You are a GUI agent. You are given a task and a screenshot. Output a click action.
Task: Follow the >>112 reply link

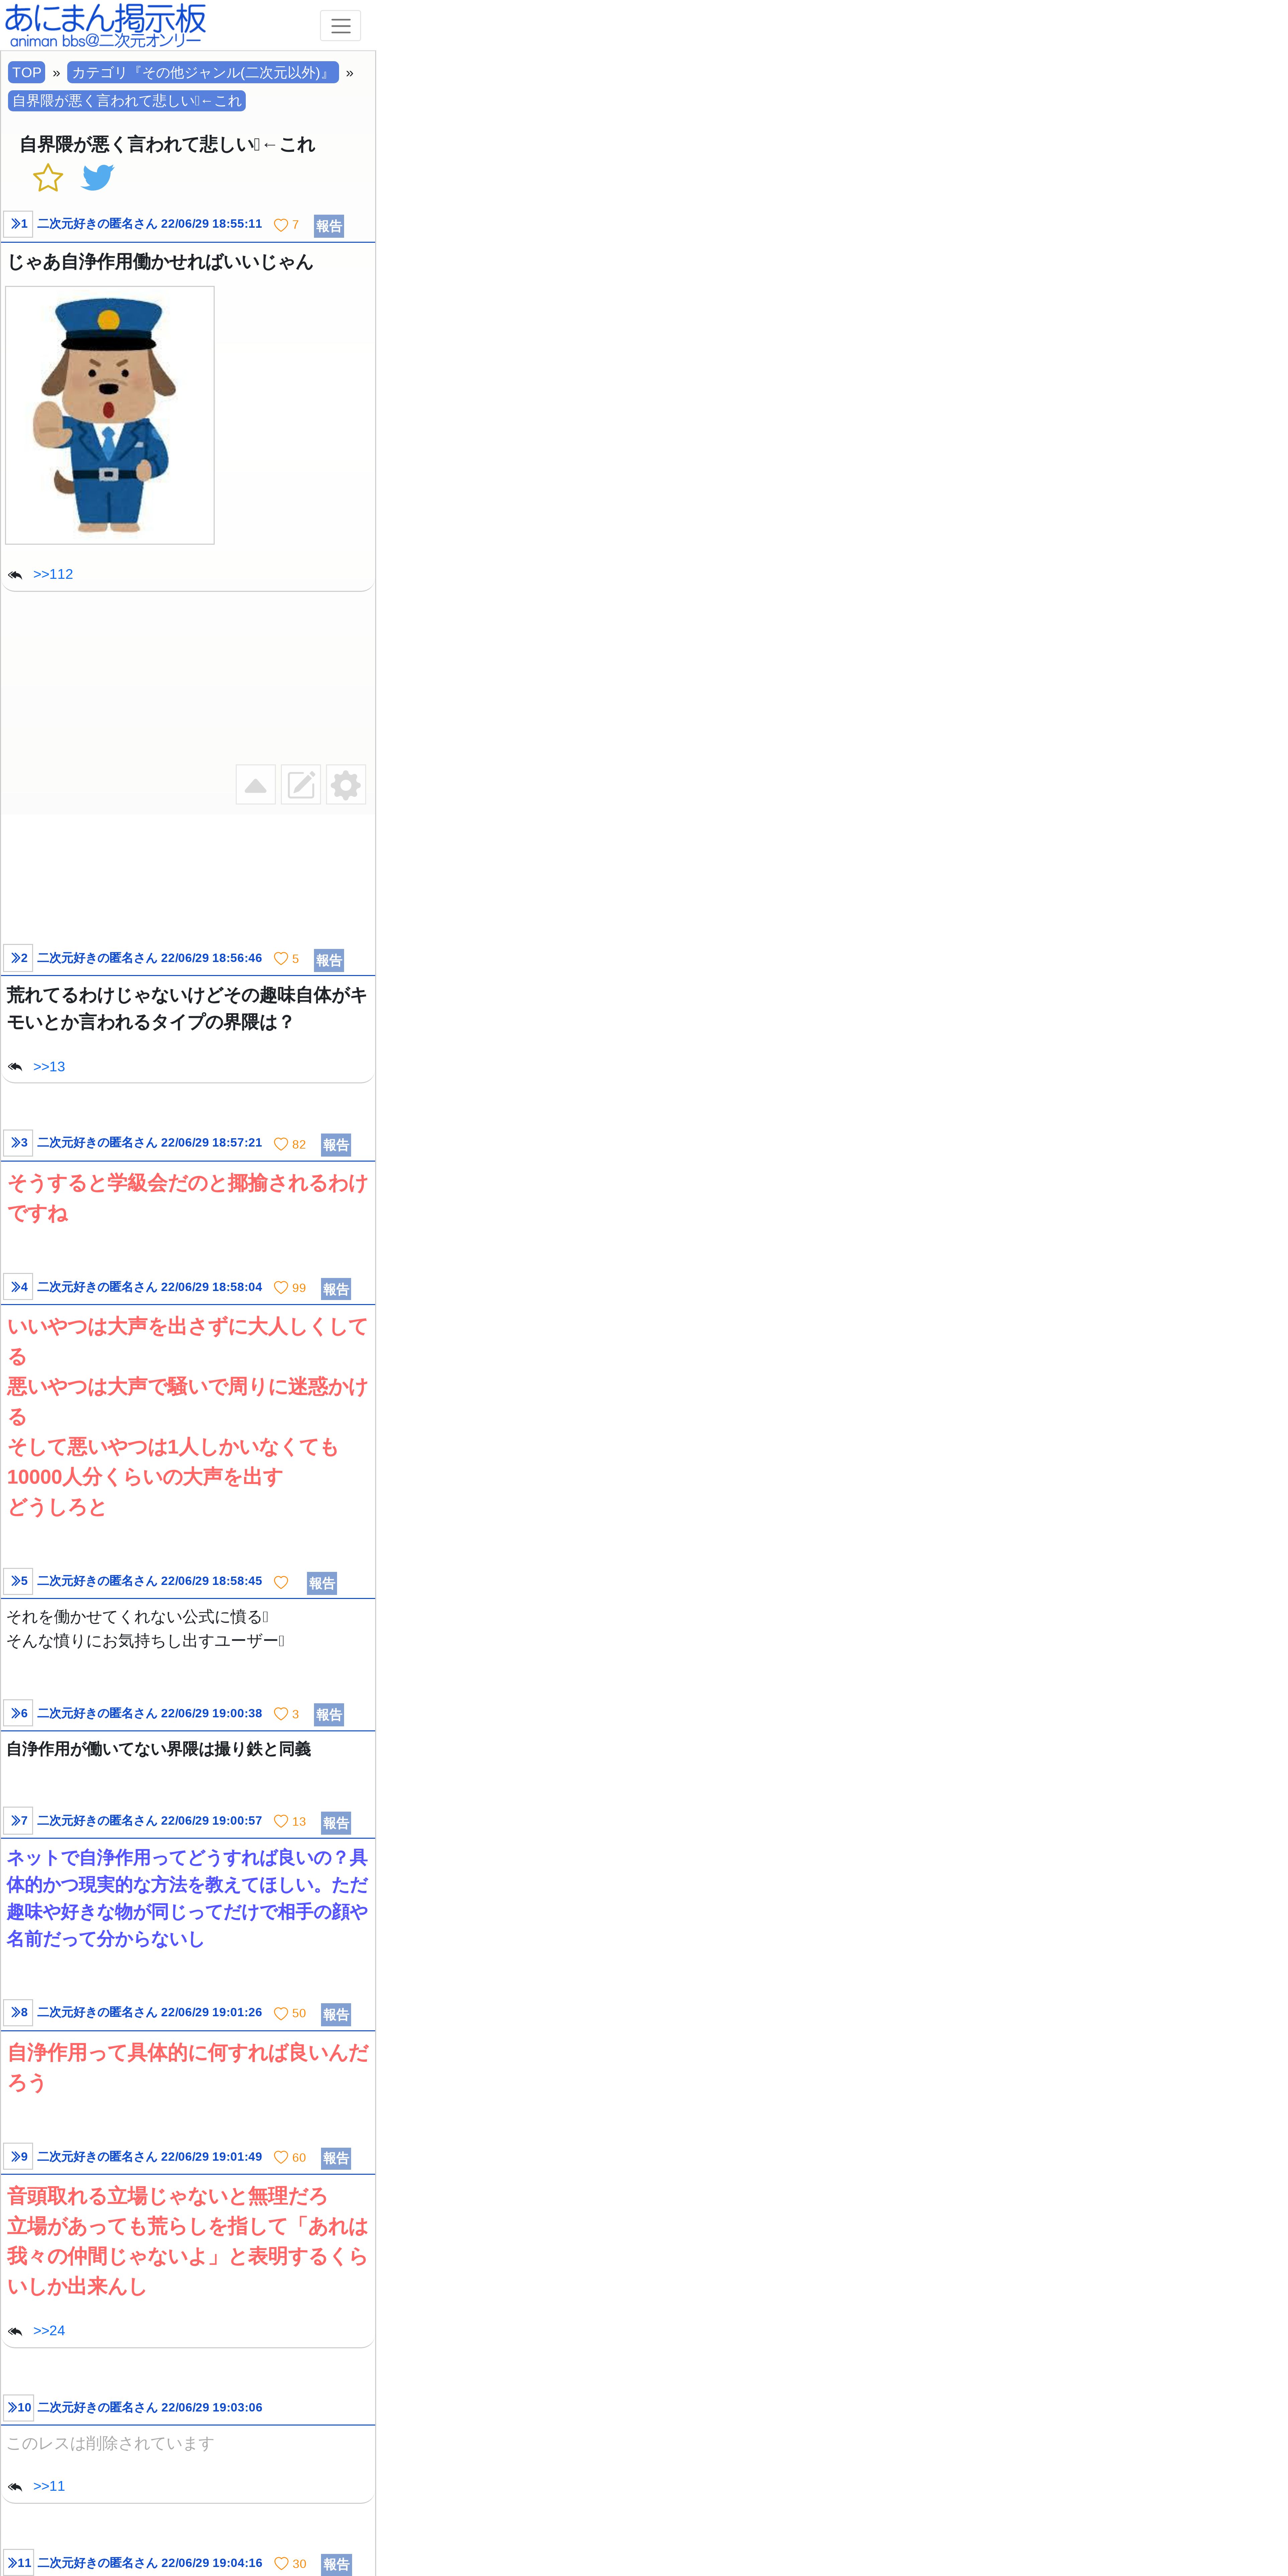pyautogui.click(x=53, y=574)
